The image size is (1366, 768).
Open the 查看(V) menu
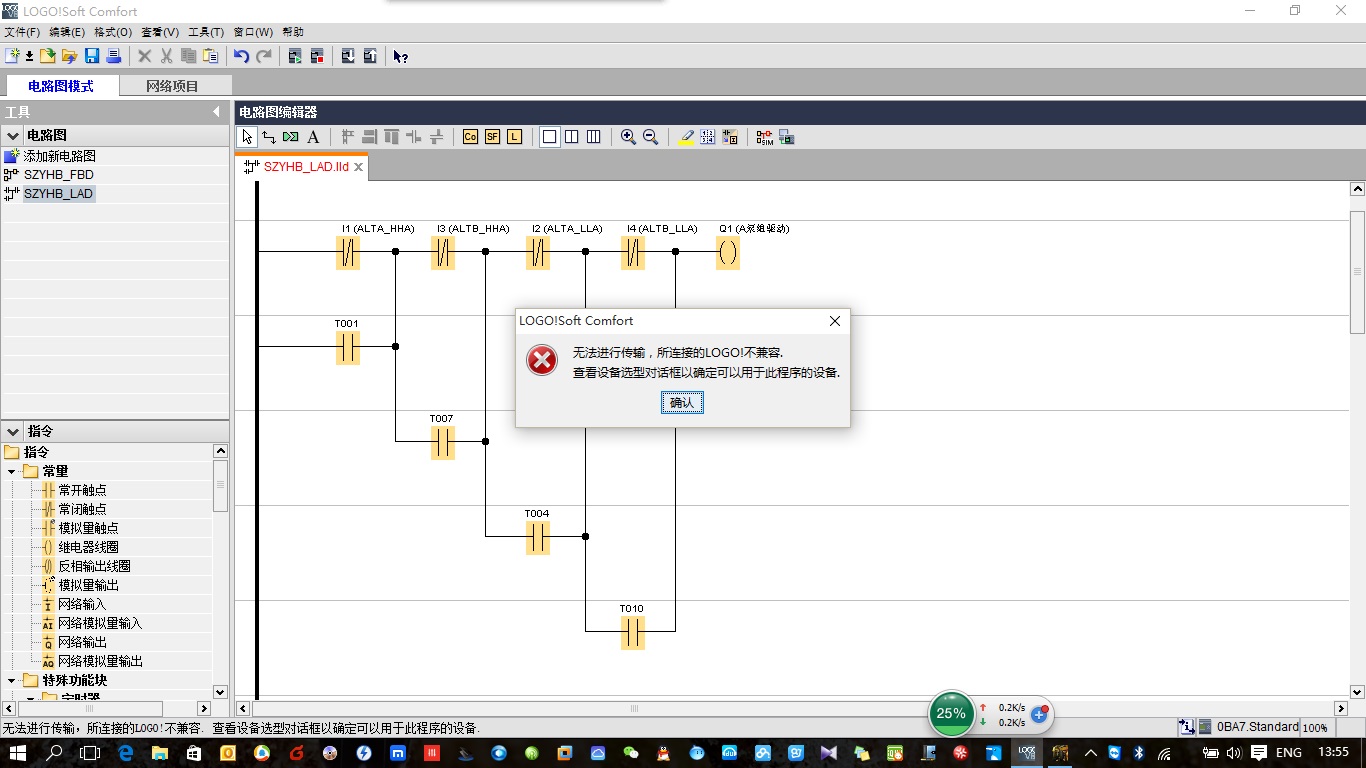[160, 32]
